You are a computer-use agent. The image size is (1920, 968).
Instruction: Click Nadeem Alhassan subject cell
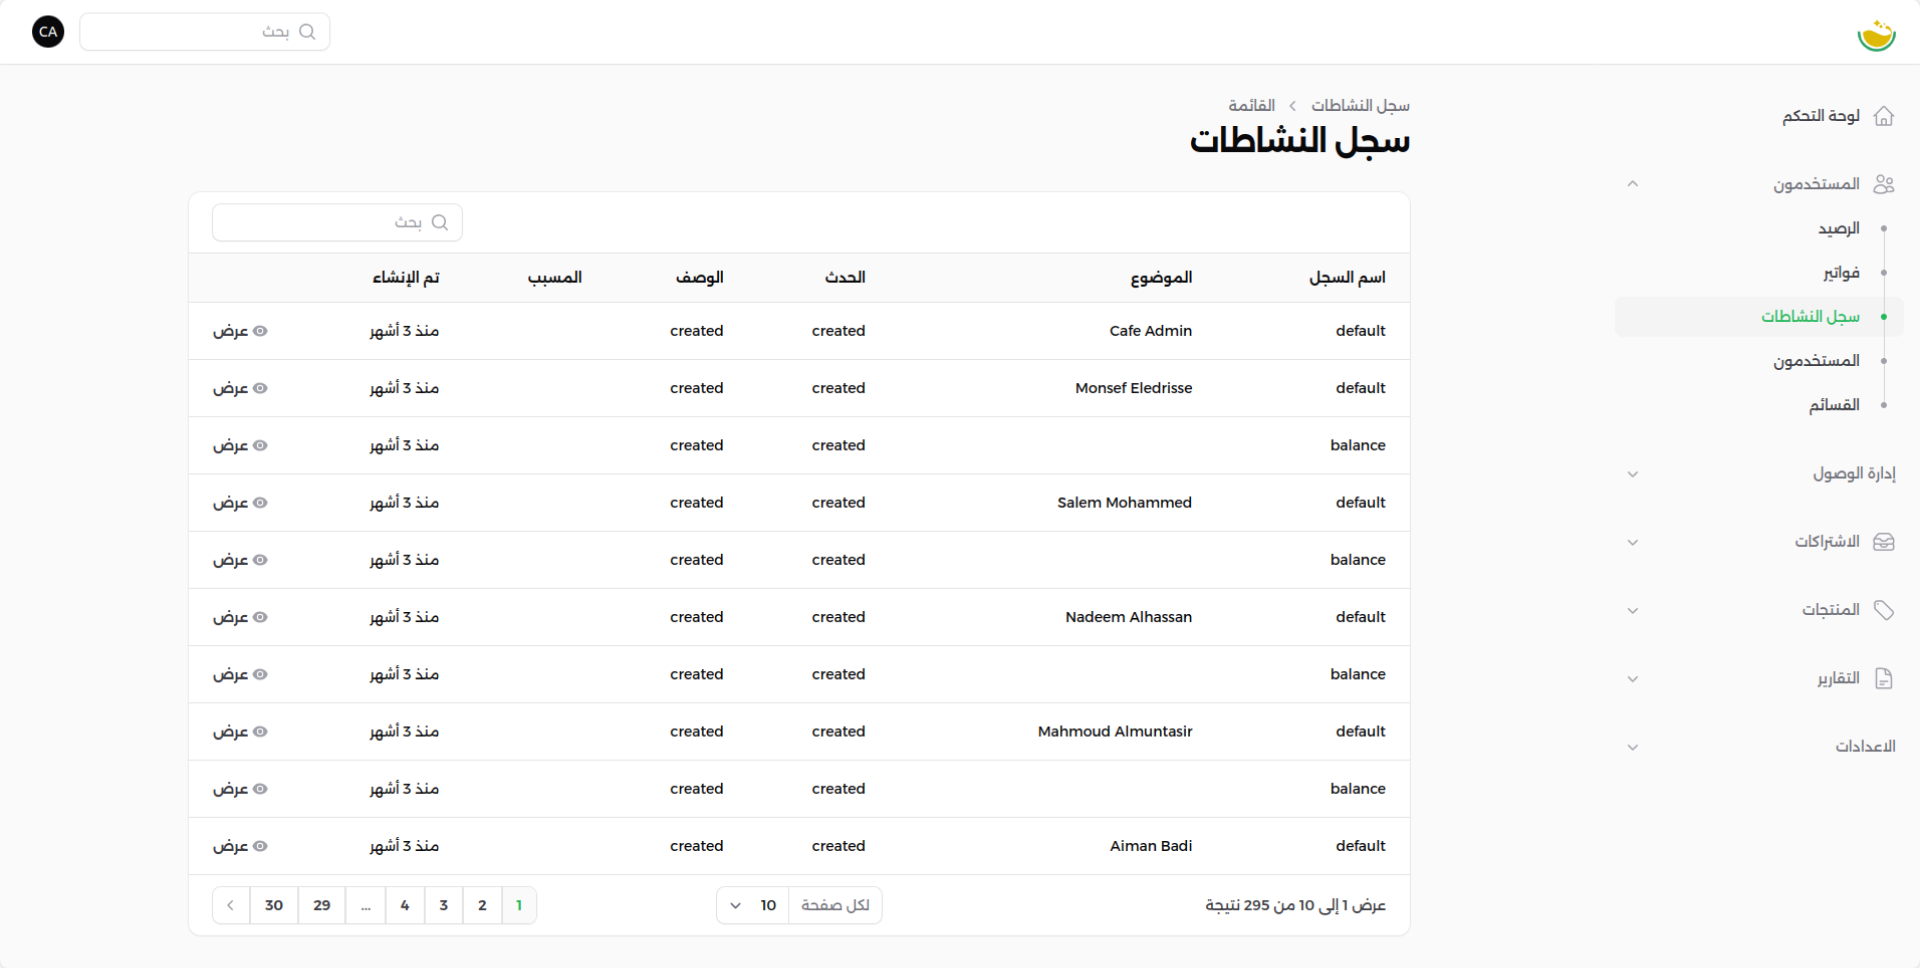pos(1128,617)
